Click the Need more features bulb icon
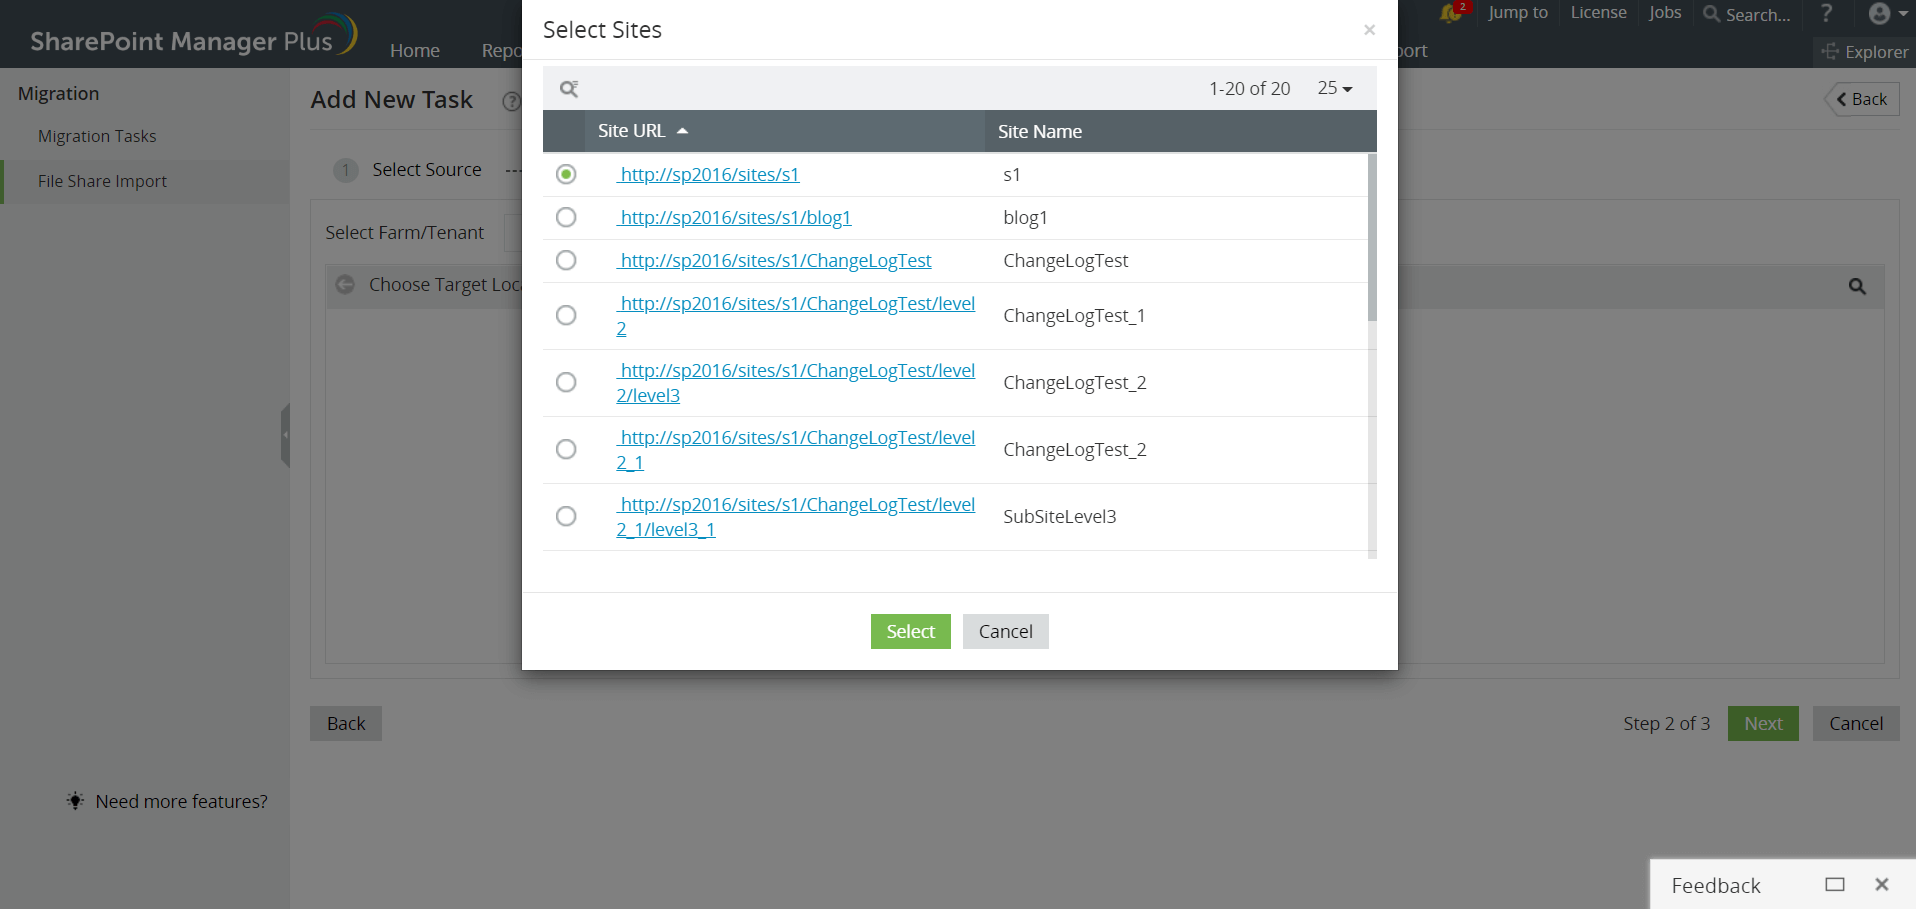1916x909 pixels. pos(74,800)
